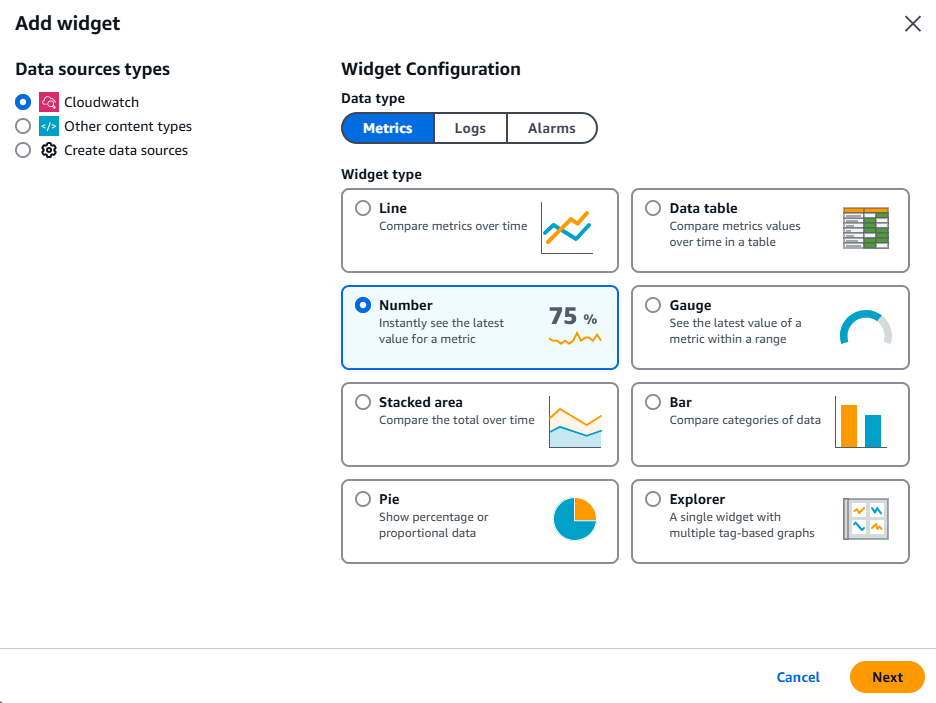The height and width of the screenshot is (703, 936).
Task: Select the Number widget card
Action: [479, 327]
